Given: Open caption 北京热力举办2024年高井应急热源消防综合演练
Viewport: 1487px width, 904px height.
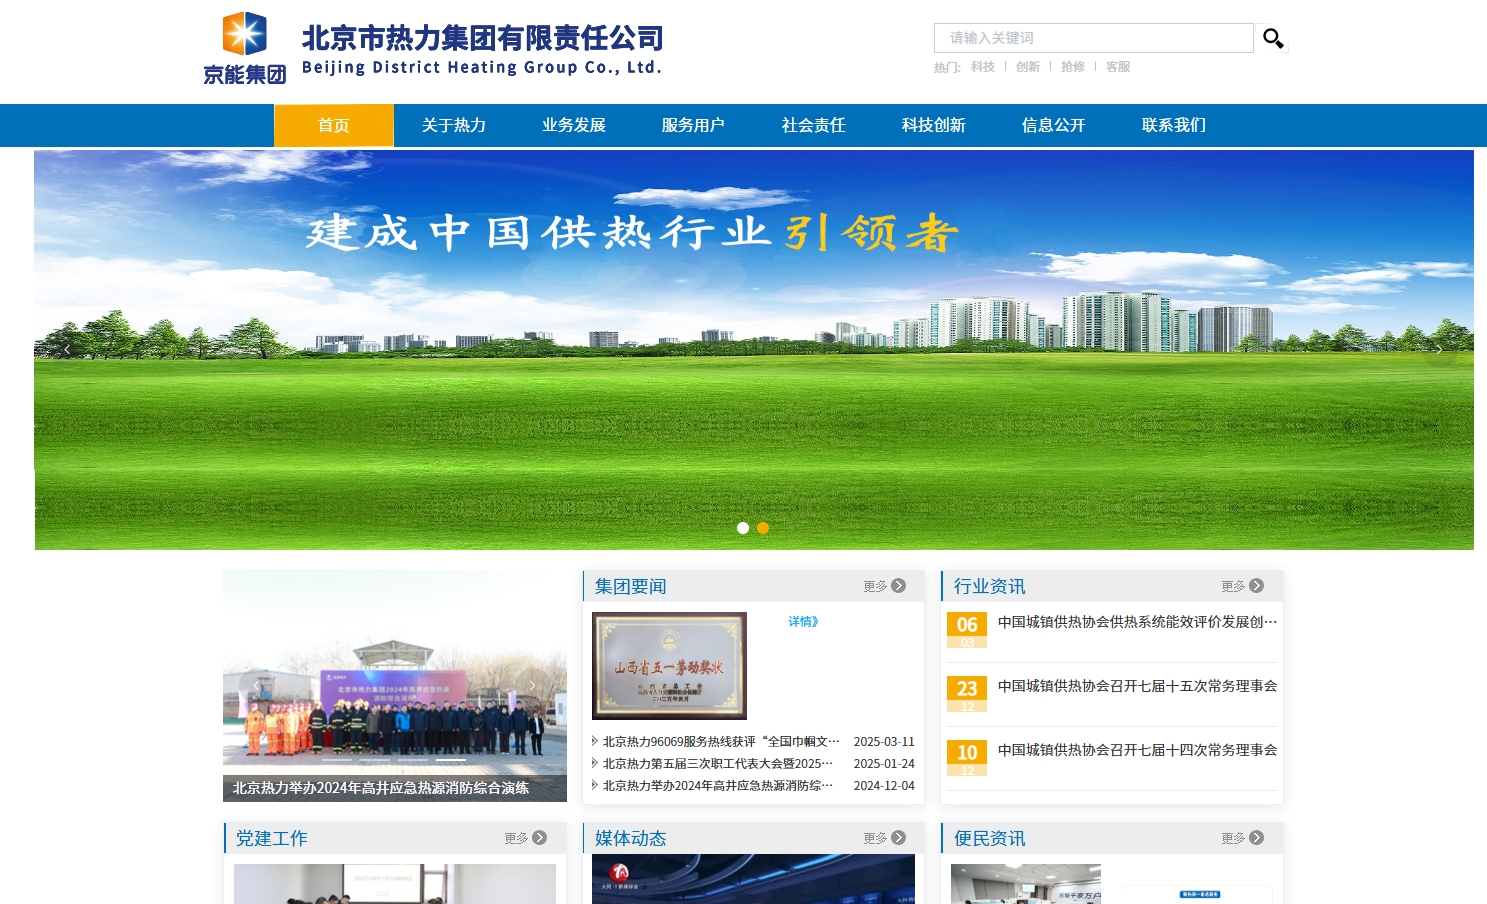Looking at the screenshot, I should tap(381, 788).
